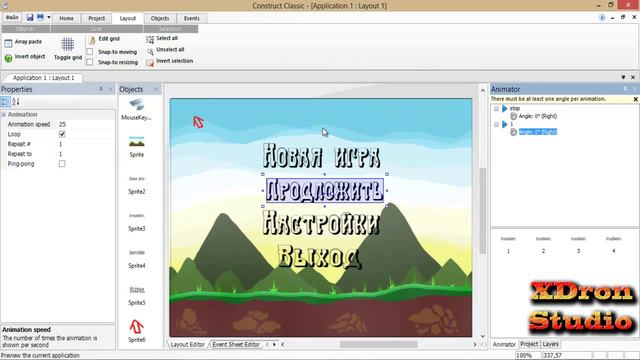The height and width of the screenshot is (360, 640).
Task: Click the categorized view icon in Properties
Action: point(5,102)
